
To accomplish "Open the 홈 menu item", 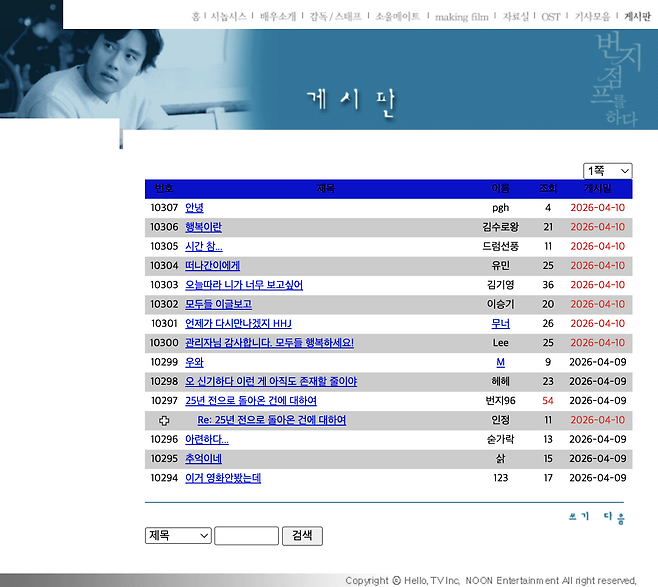I will click(196, 17).
